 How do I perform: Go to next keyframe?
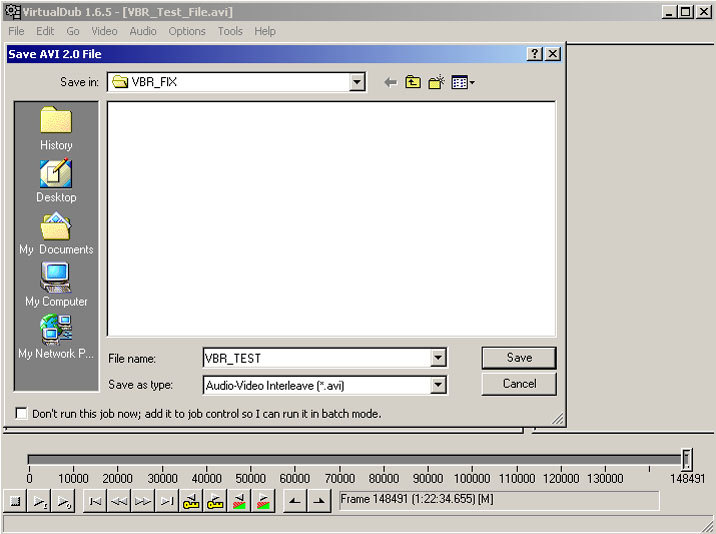[215, 502]
